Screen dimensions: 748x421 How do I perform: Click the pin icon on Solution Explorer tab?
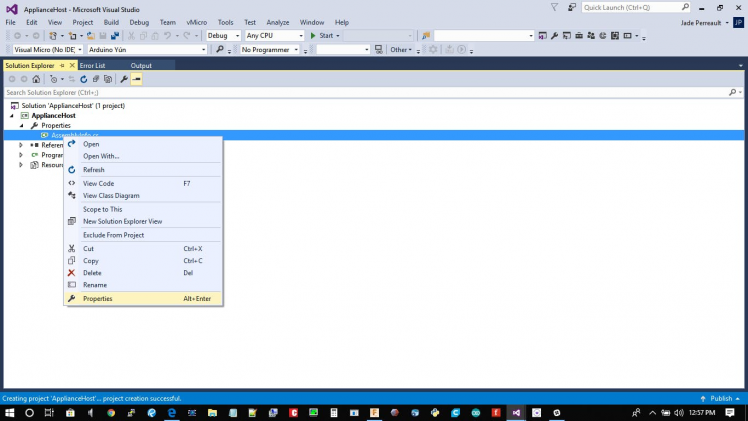(62, 65)
